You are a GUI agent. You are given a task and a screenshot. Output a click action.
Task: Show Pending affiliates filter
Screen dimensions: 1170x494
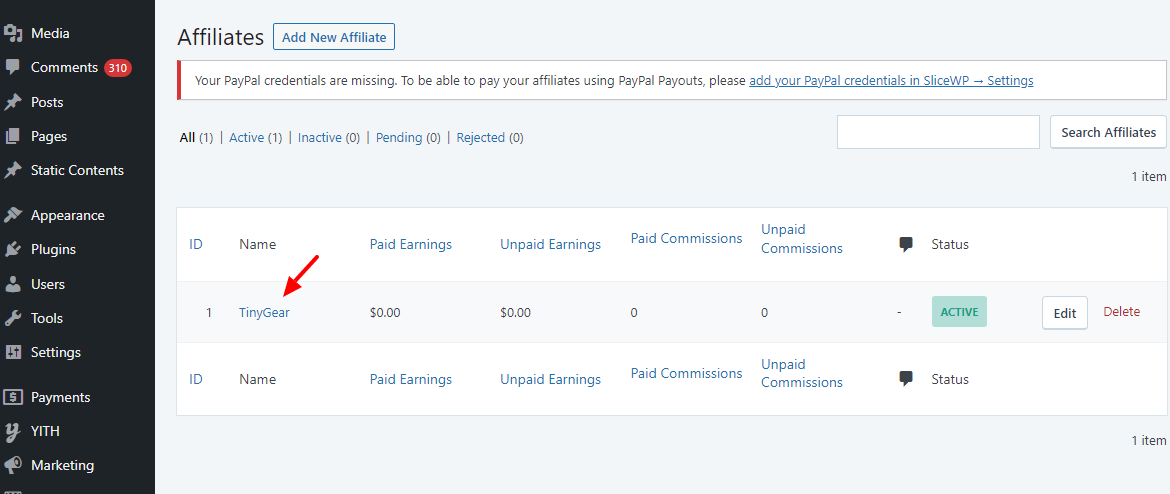[x=399, y=137]
